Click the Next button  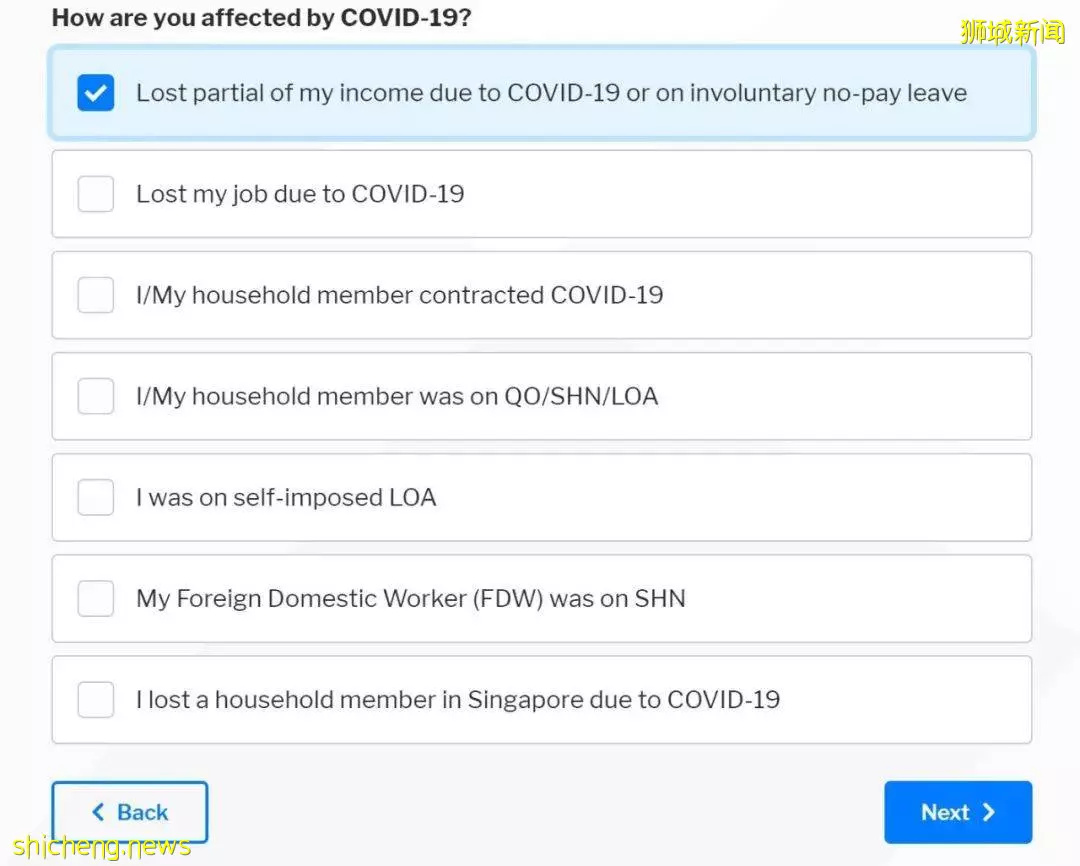tap(958, 812)
